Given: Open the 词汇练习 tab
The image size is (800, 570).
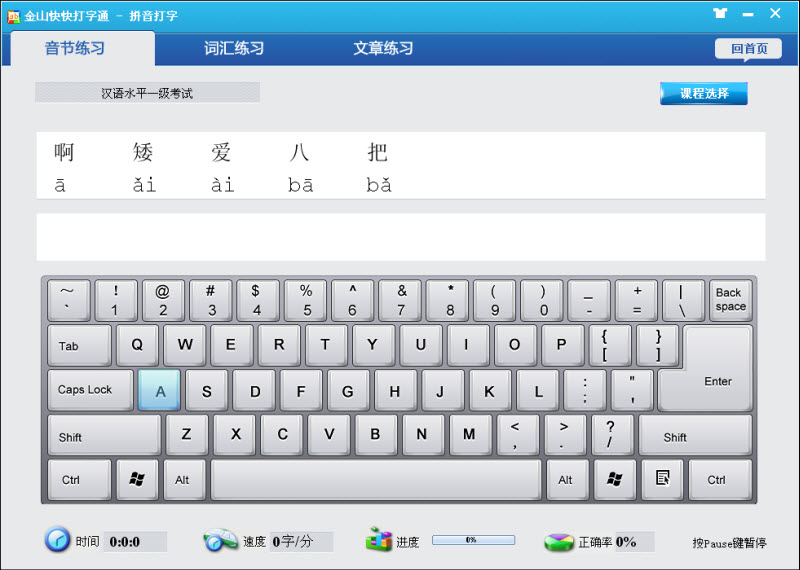Looking at the screenshot, I should click(x=234, y=48).
